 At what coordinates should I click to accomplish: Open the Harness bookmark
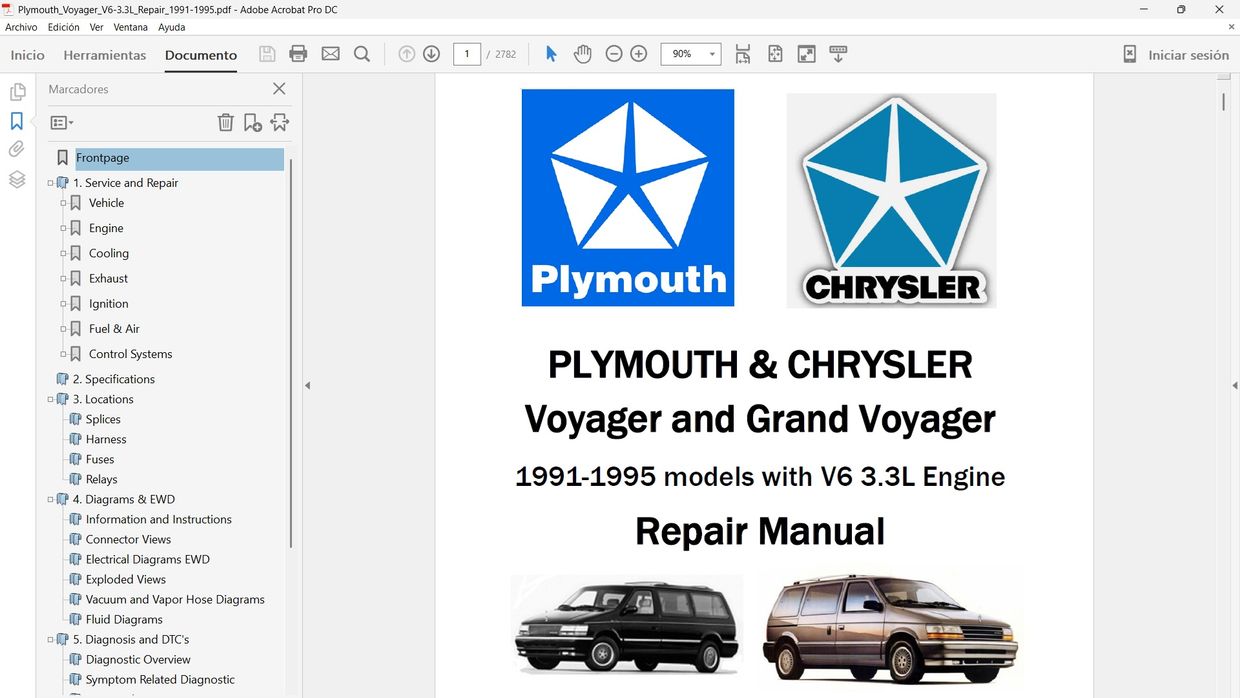[x=106, y=439]
